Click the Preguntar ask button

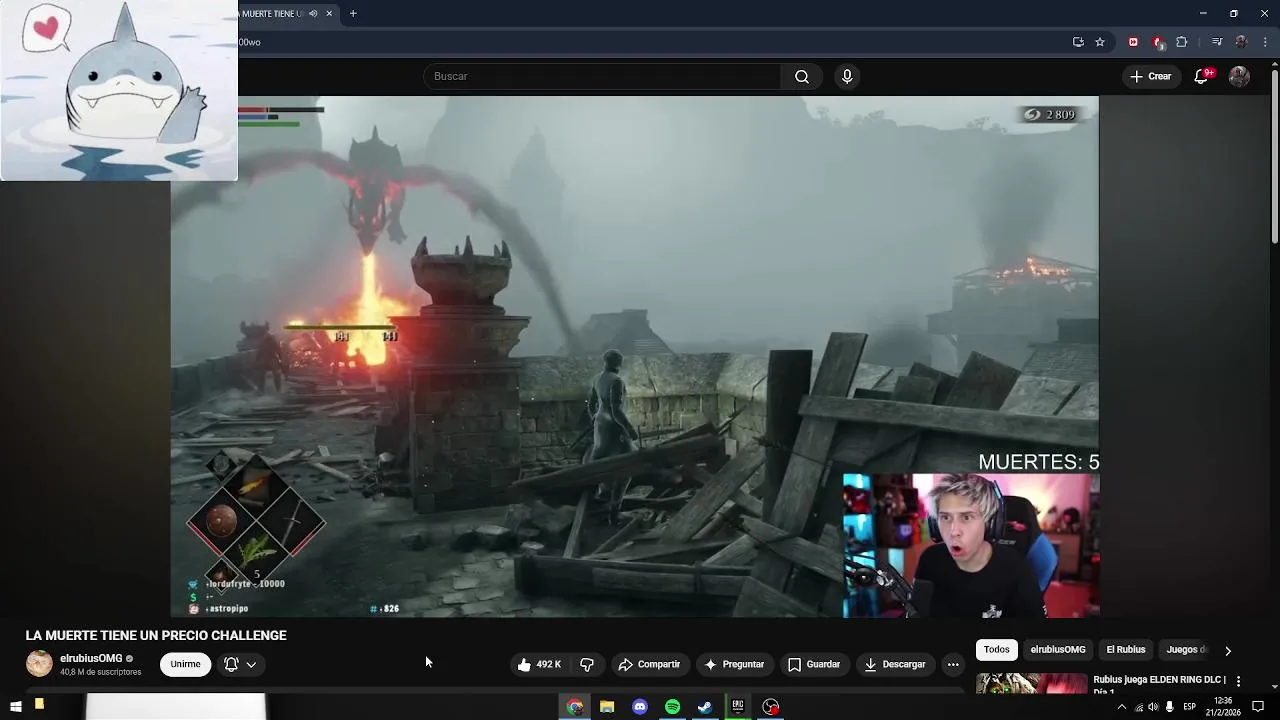click(x=734, y=664)
